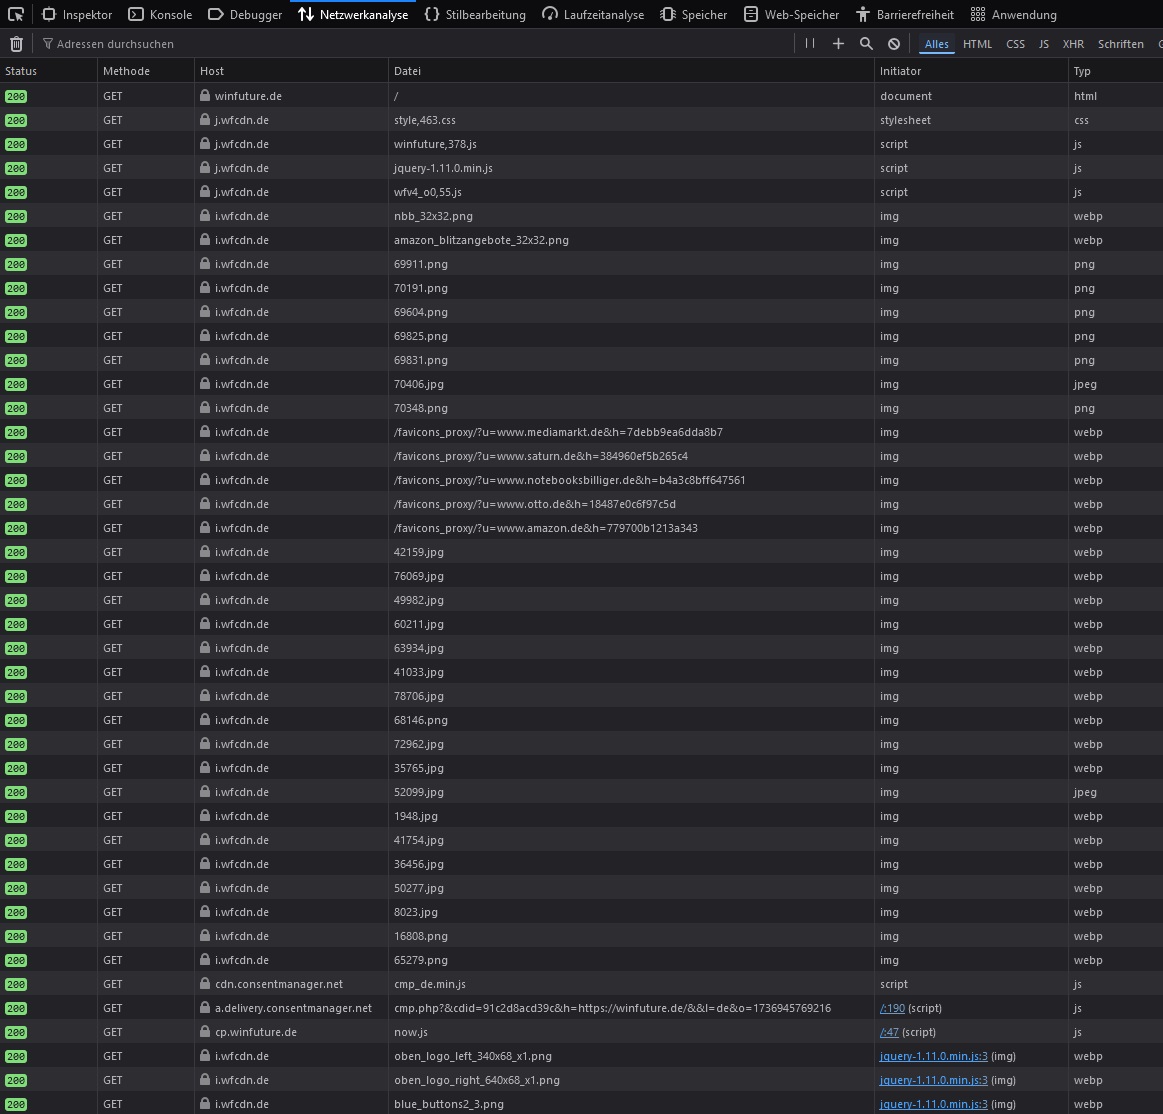Viewport: 1163px width, 1114px height.
Task: Click 200 status badge of now.js row
Action: coord(16,1032)
